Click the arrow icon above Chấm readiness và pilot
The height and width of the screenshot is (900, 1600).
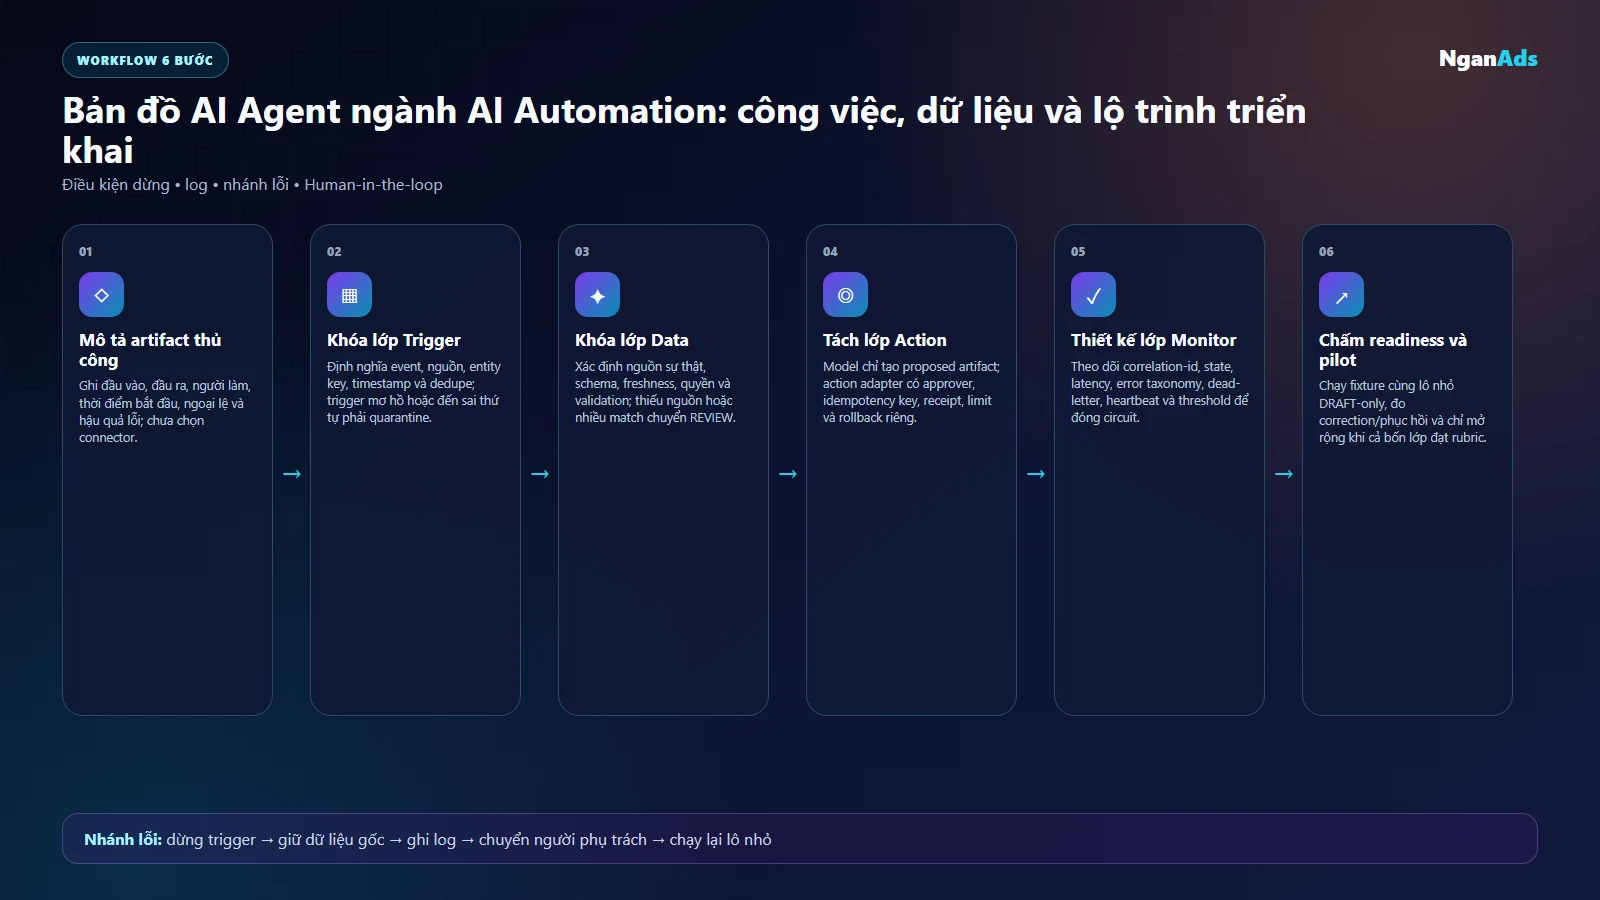[1341, 295]
